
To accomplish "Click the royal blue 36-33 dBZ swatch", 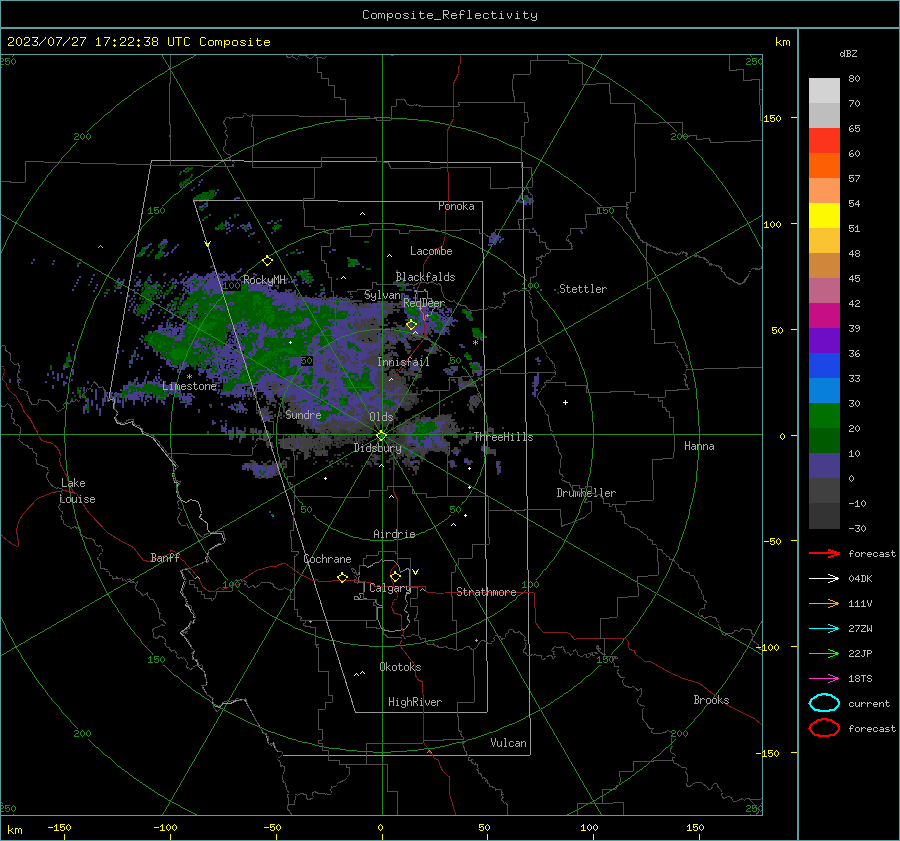I will tap(824, 366).
